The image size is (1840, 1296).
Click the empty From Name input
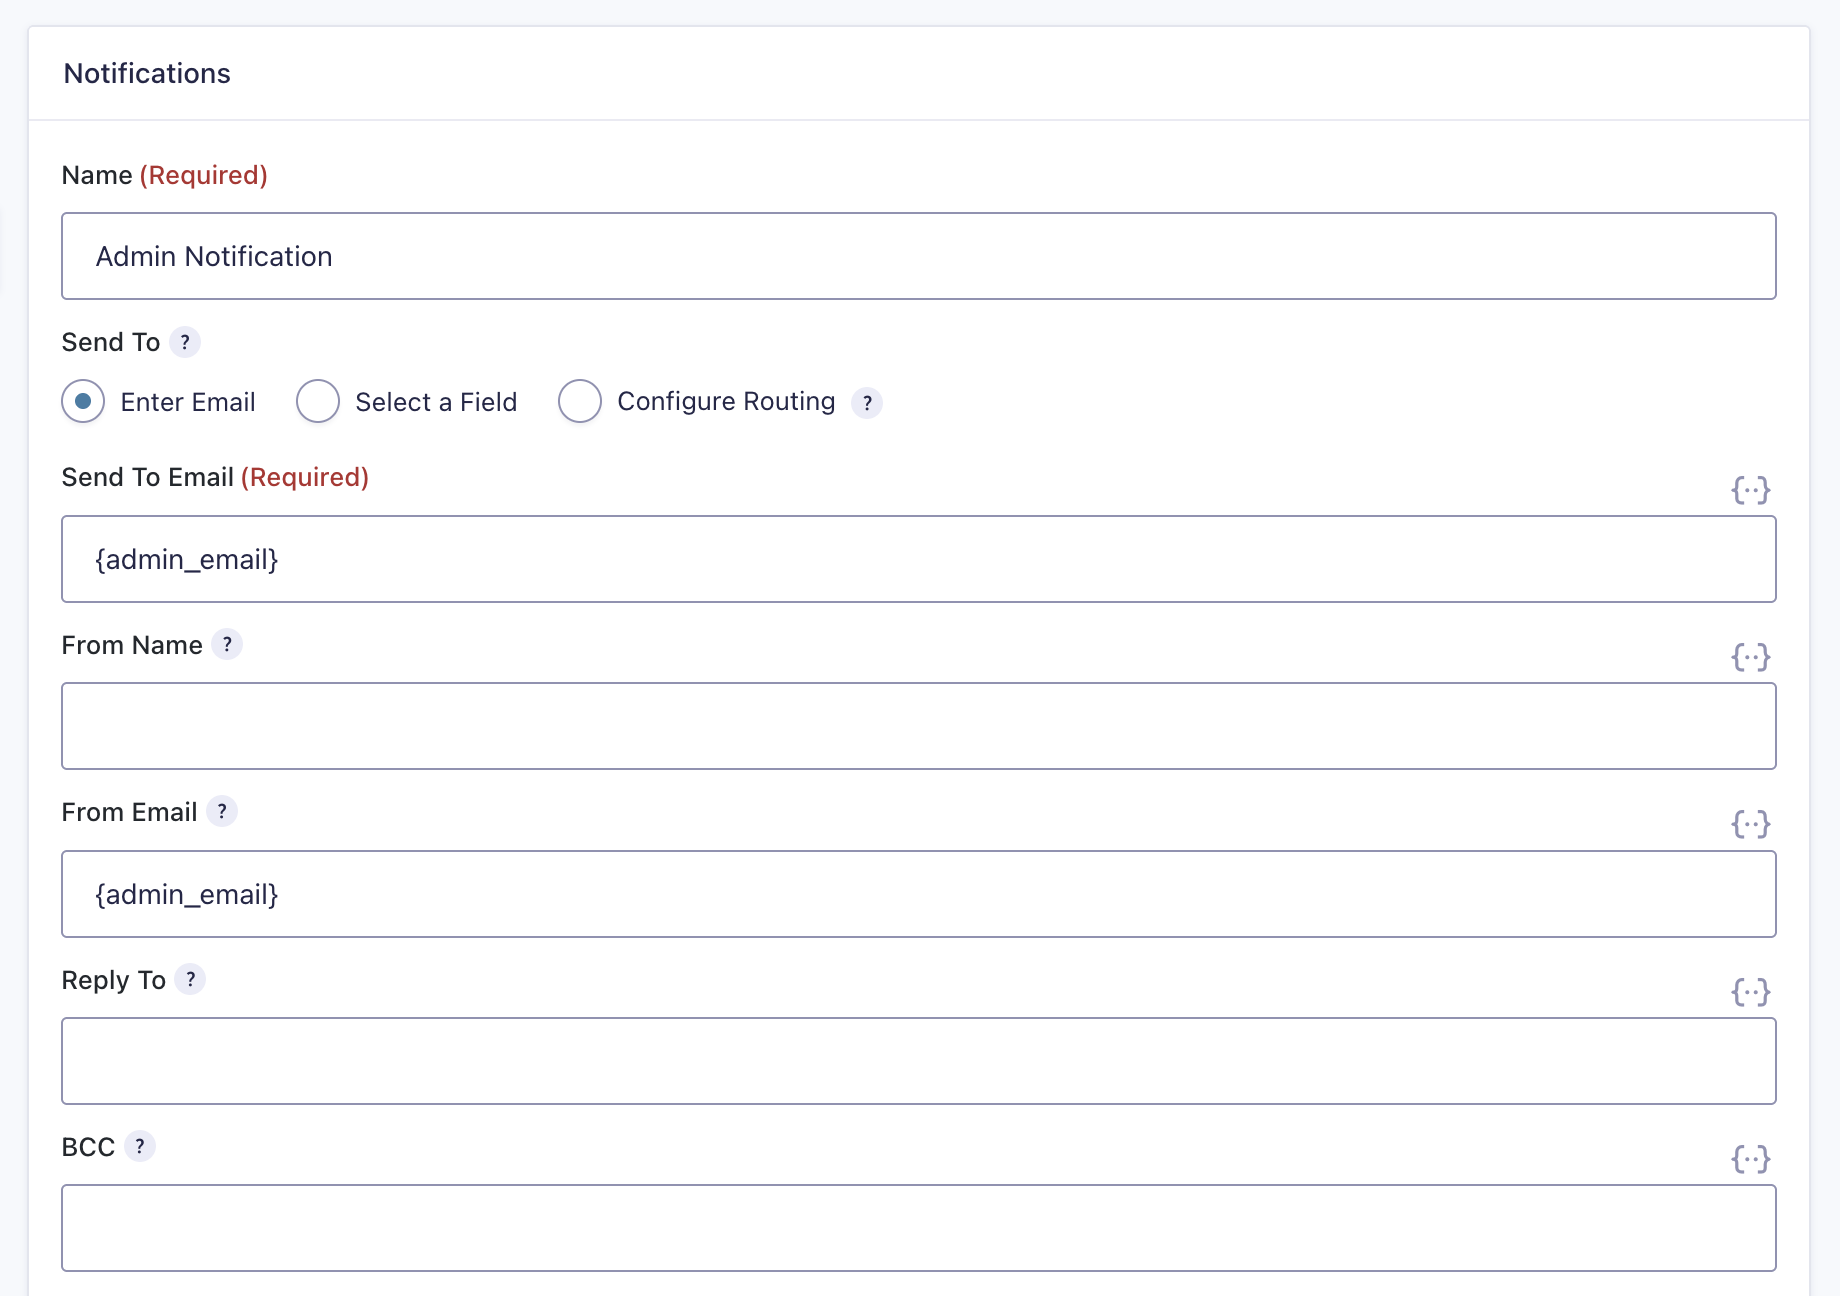(x=919, y=726)
